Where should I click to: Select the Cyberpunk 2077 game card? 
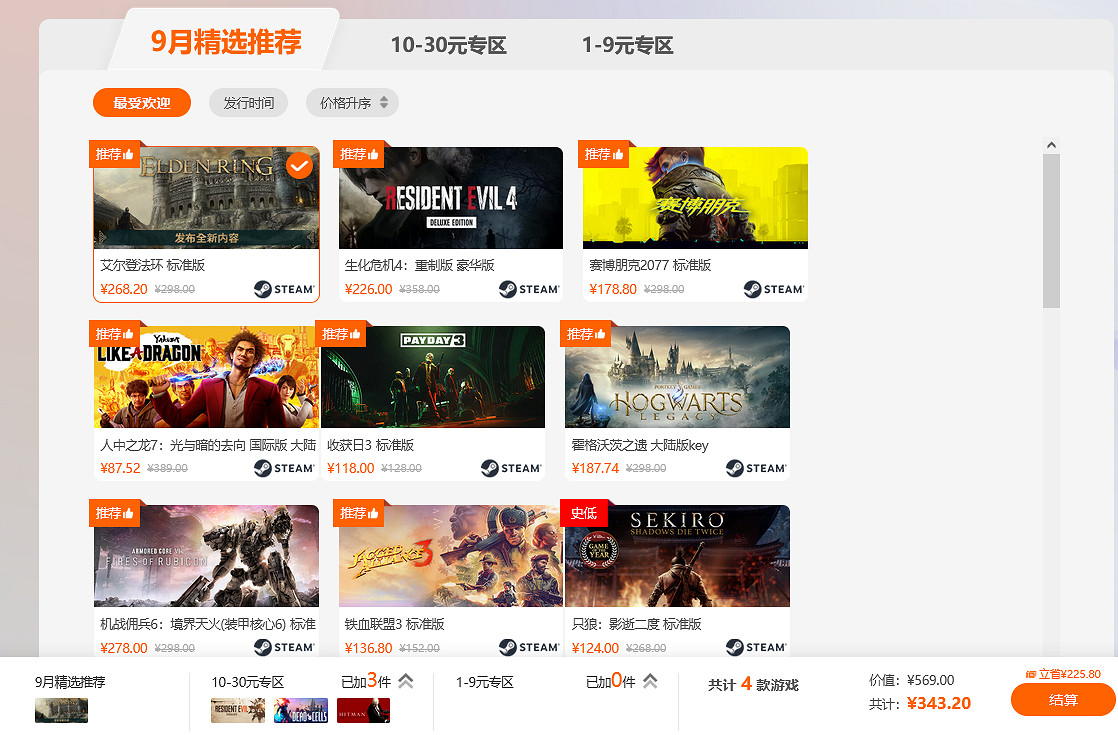(x=694, y=200)
